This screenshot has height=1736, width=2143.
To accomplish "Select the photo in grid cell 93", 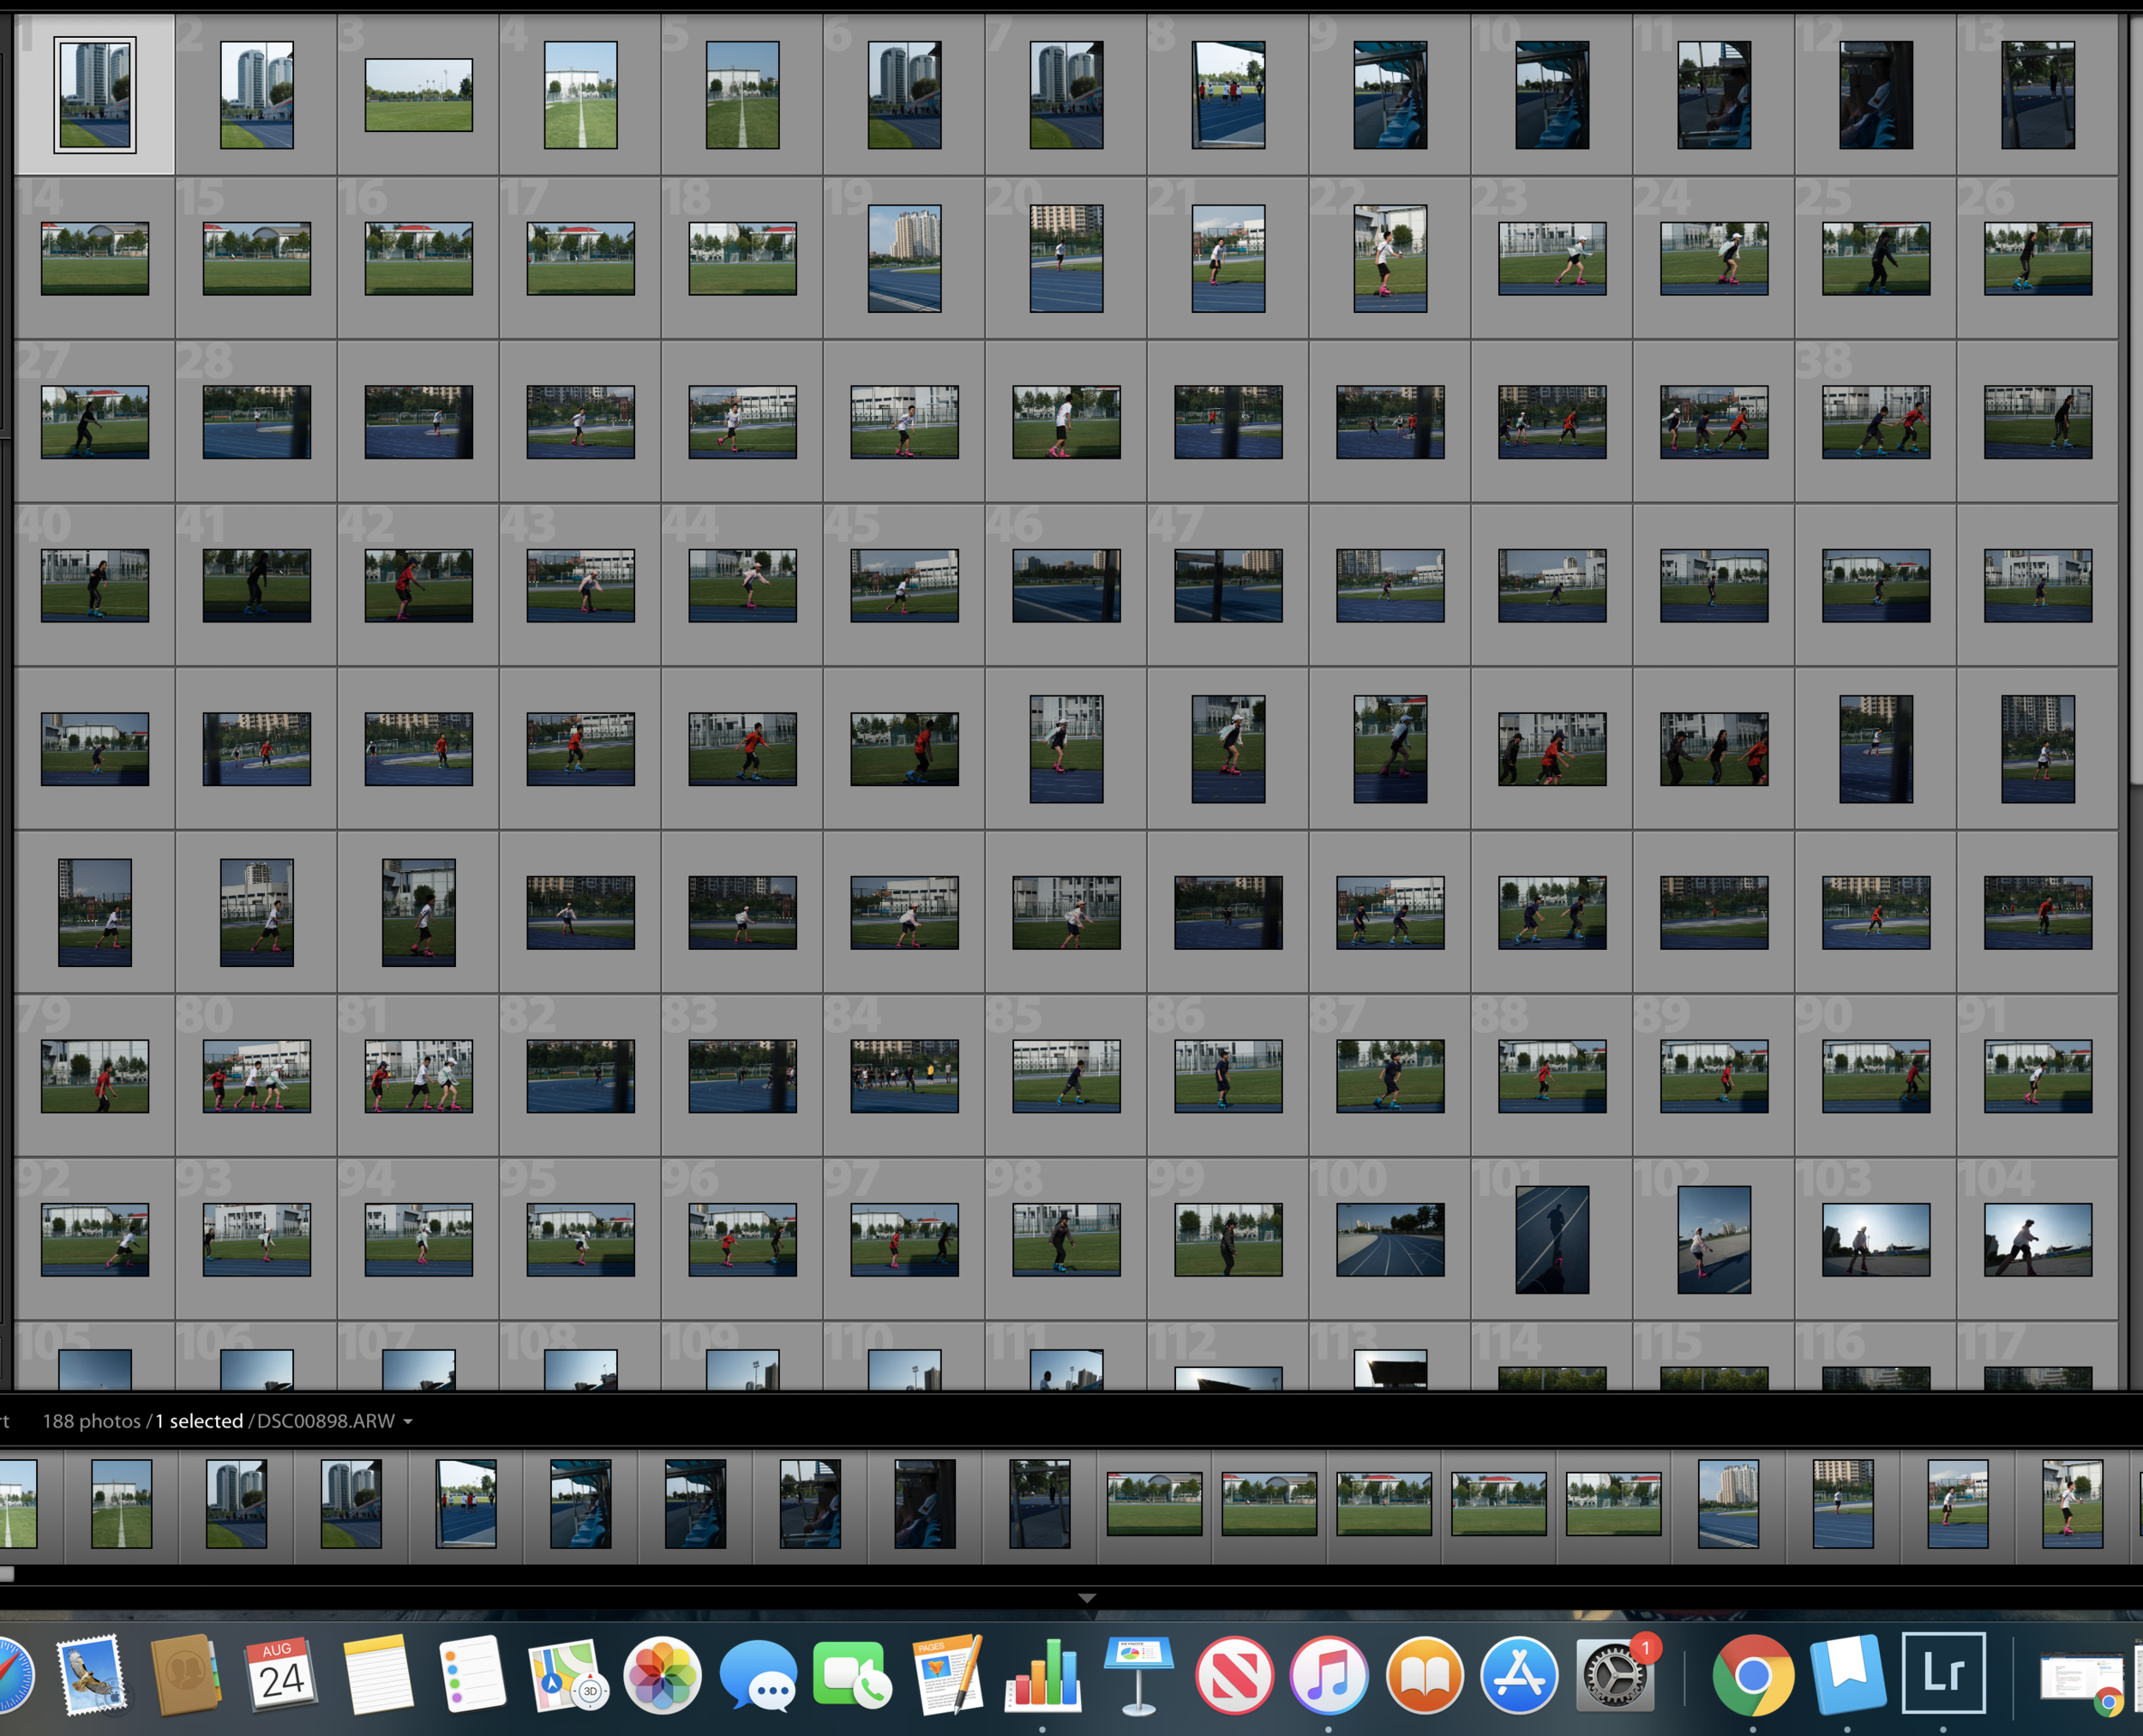I will [x=257, y=1239].
